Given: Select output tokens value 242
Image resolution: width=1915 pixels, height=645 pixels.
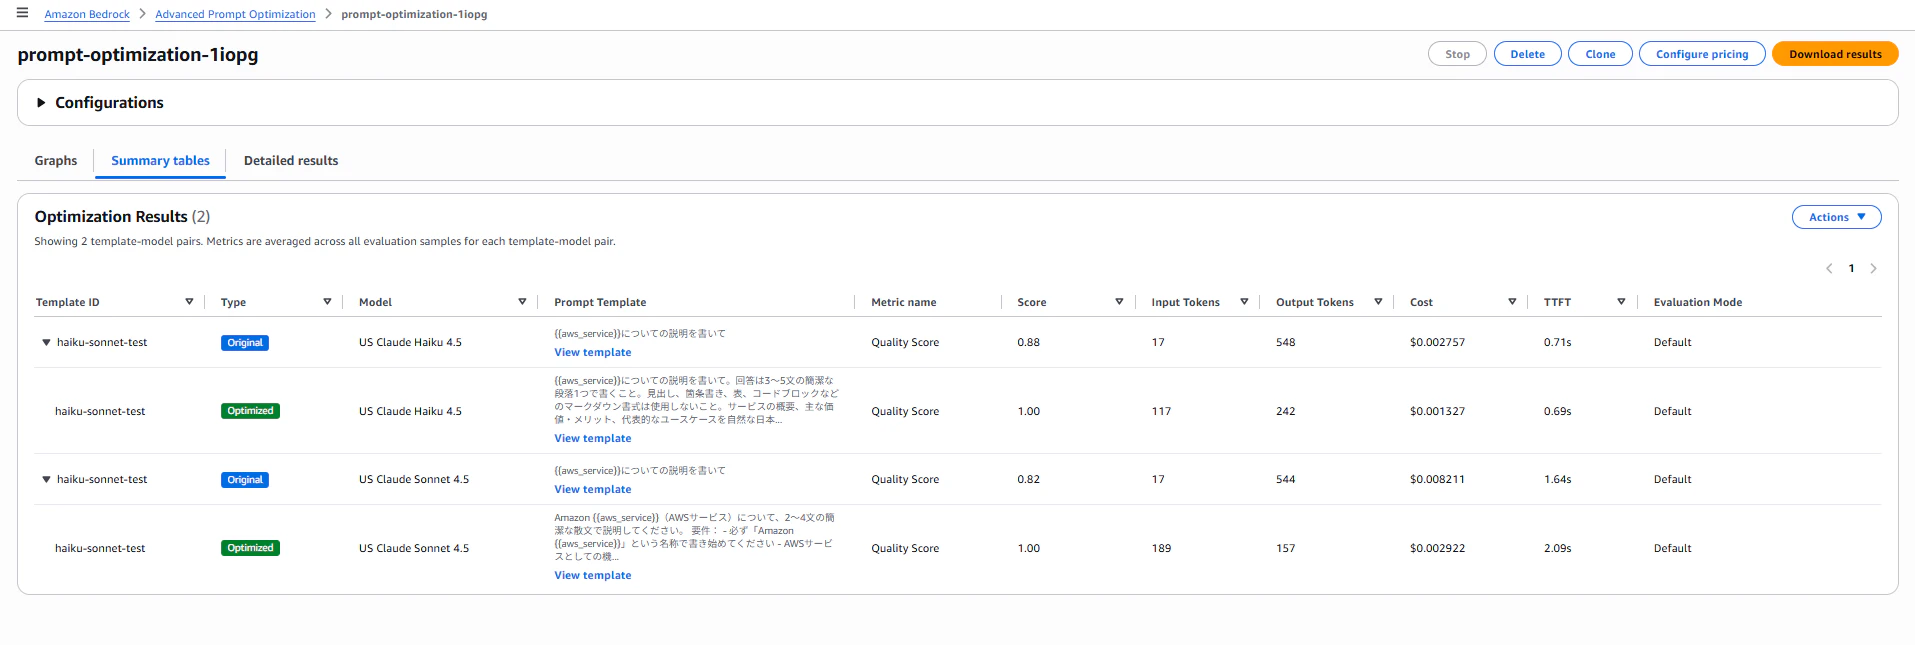Looking at the screenshot, I should tap(1285, 412).
